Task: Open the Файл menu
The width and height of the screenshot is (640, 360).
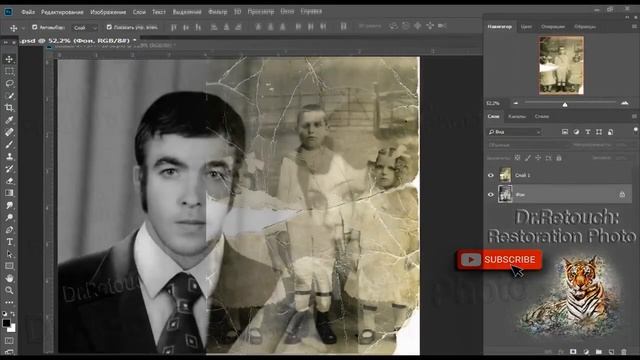Action: [28, 12]
